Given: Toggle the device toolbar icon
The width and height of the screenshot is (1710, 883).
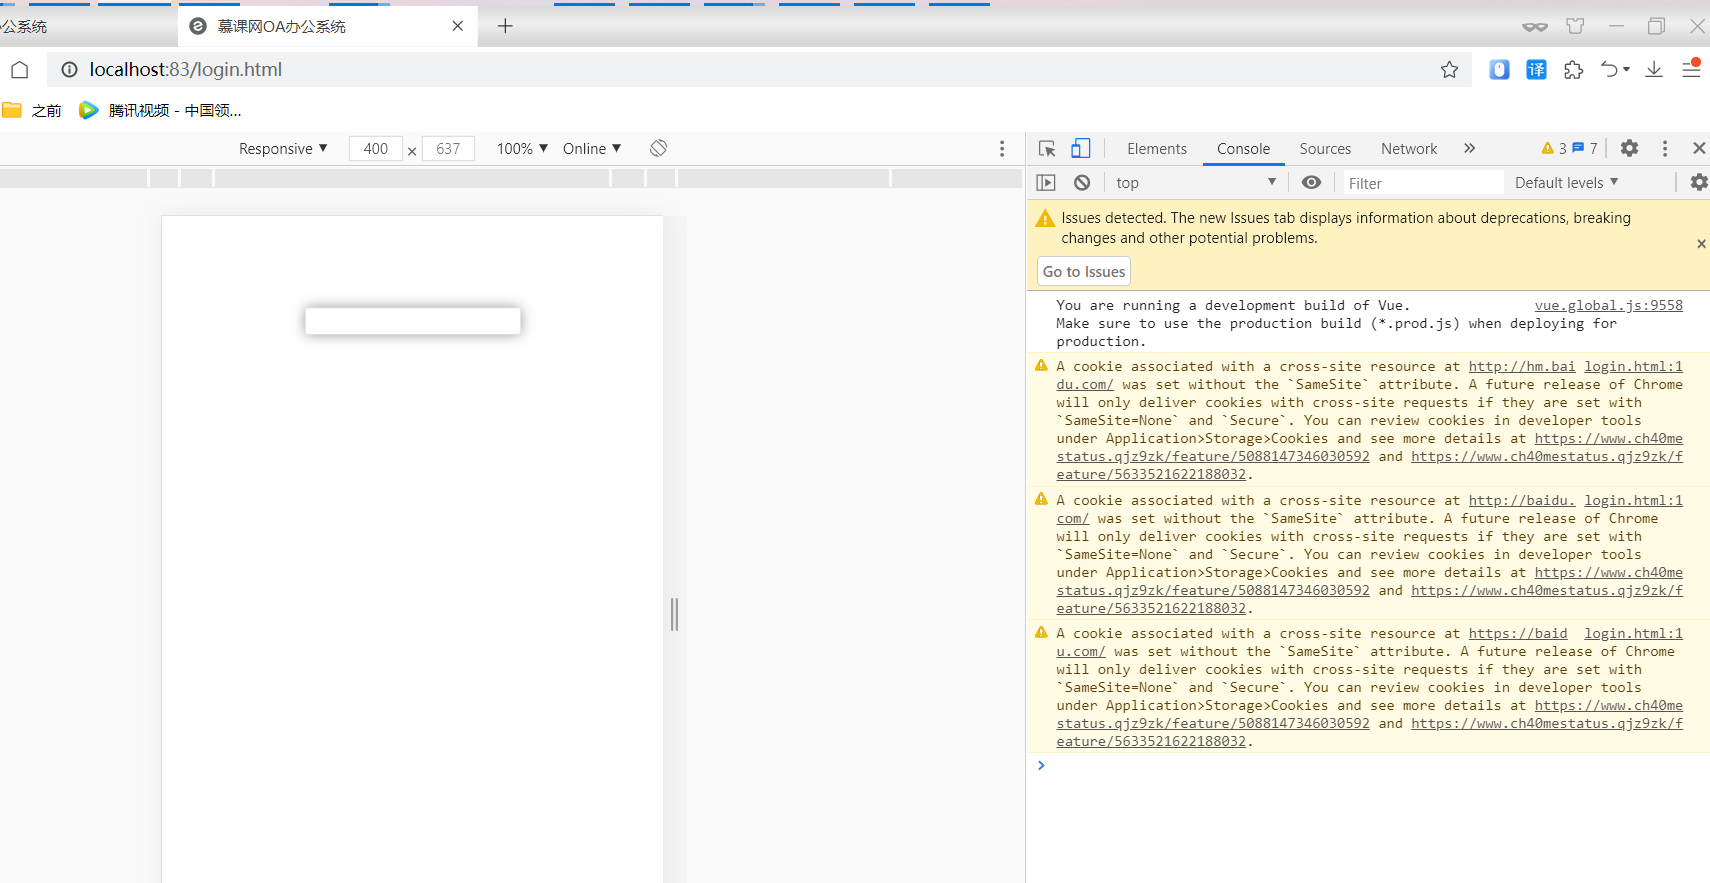Looking at the screenshot, I should (x=1080, y=148).
